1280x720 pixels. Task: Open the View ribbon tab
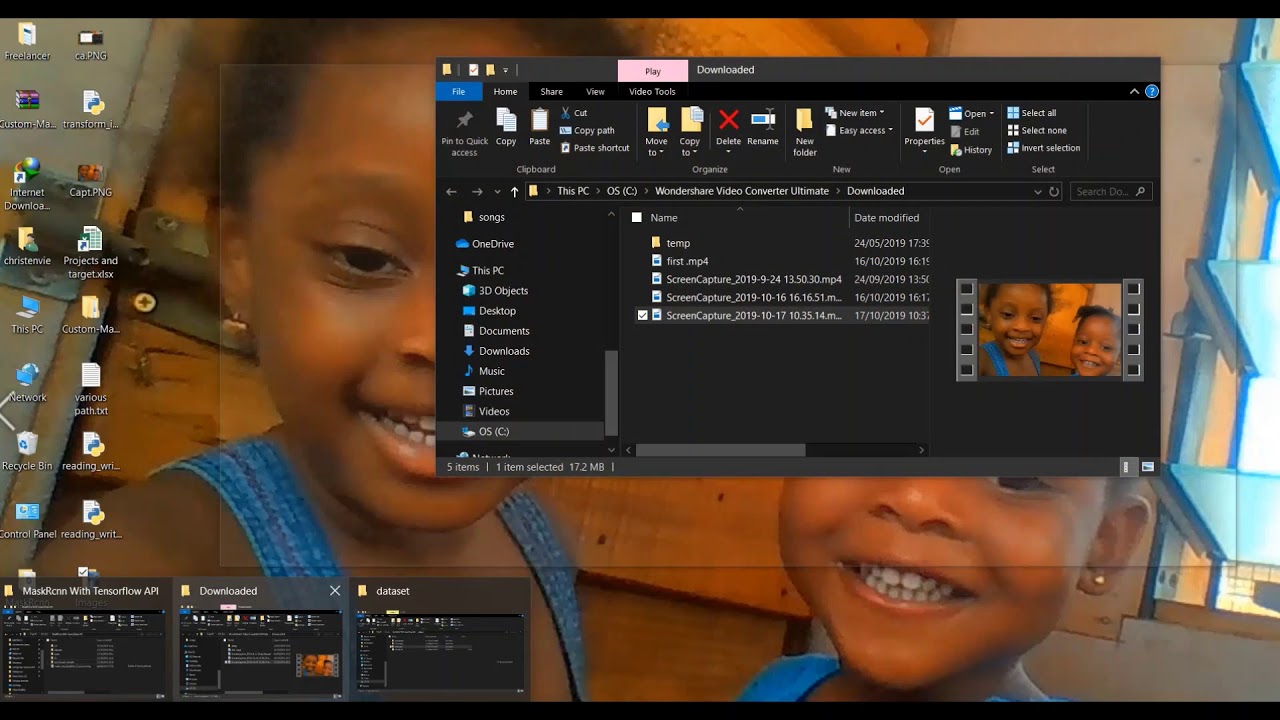[595, 91]
